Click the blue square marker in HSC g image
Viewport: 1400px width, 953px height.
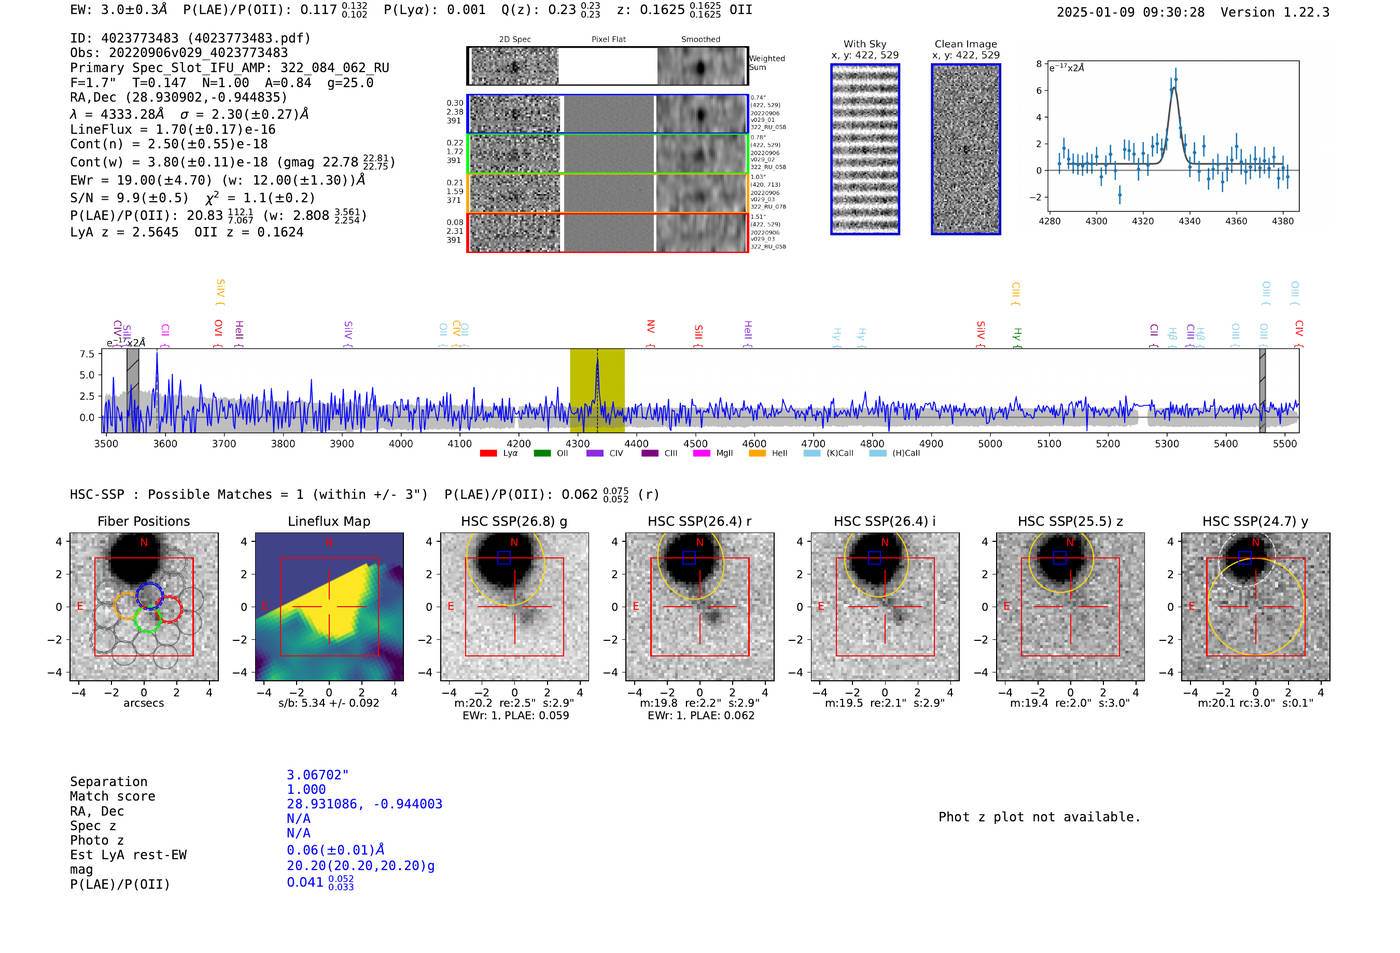[x=504, y=558]
